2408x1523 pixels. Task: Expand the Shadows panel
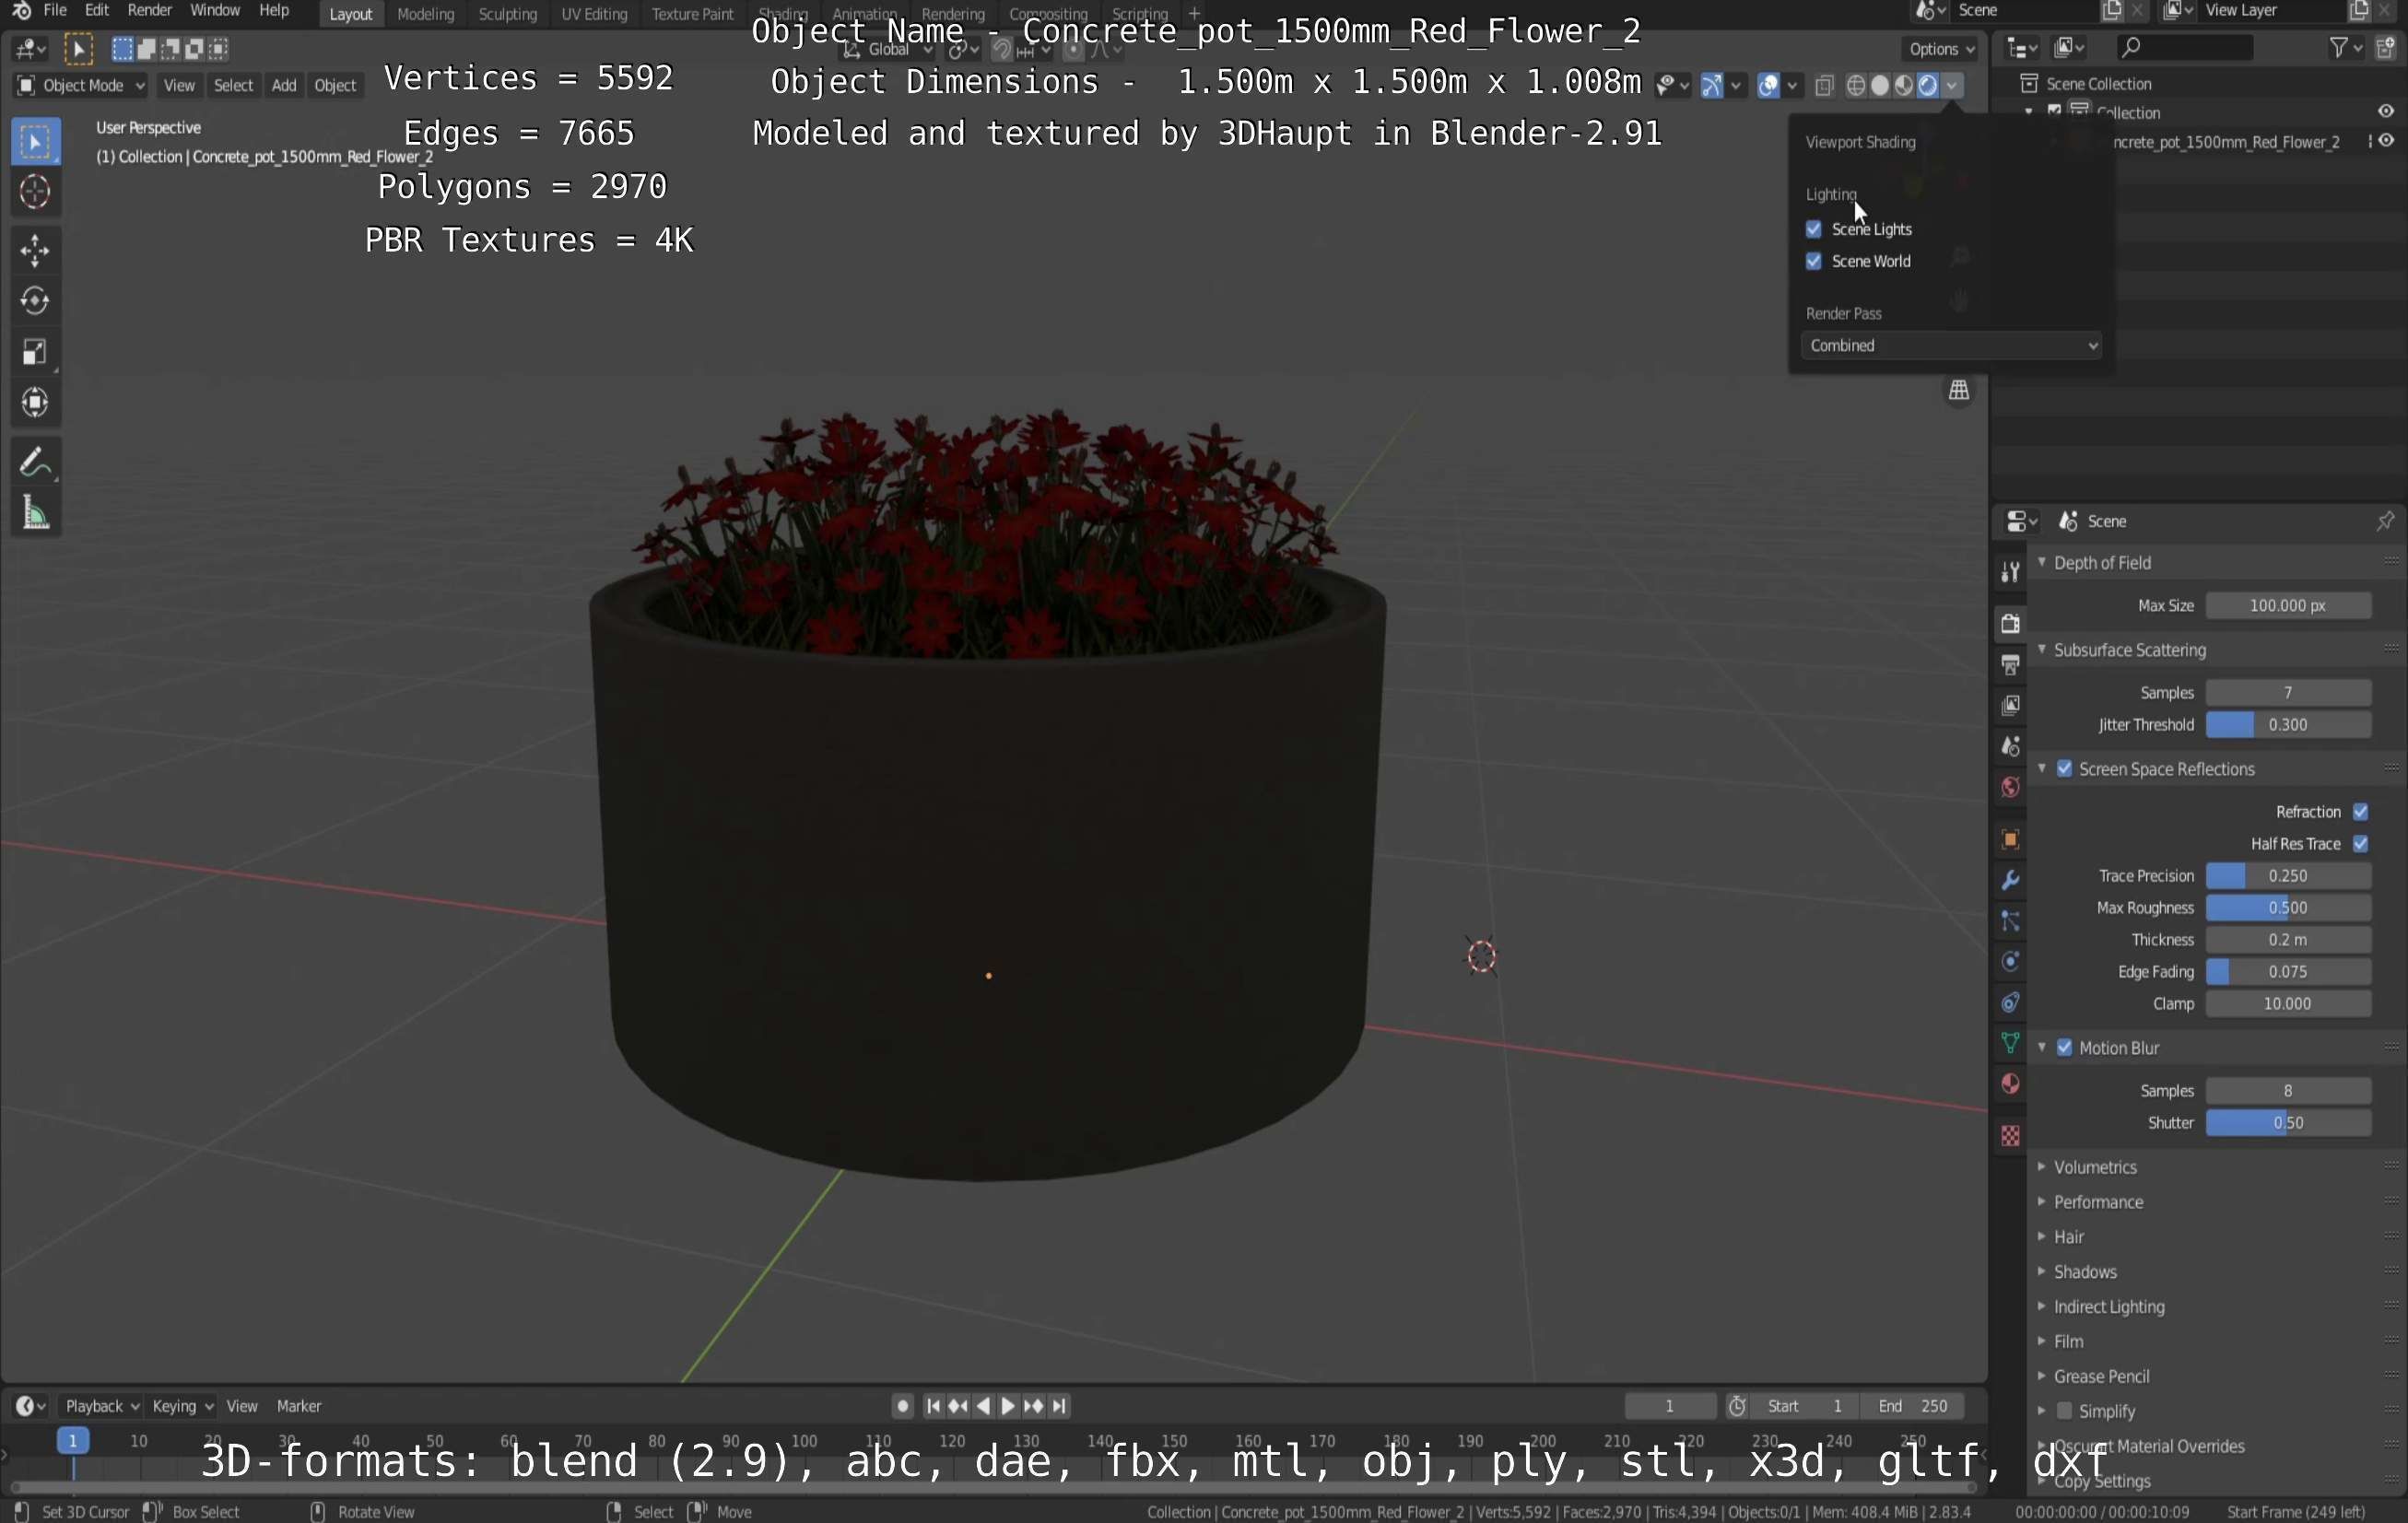tap(2085, 1272)
